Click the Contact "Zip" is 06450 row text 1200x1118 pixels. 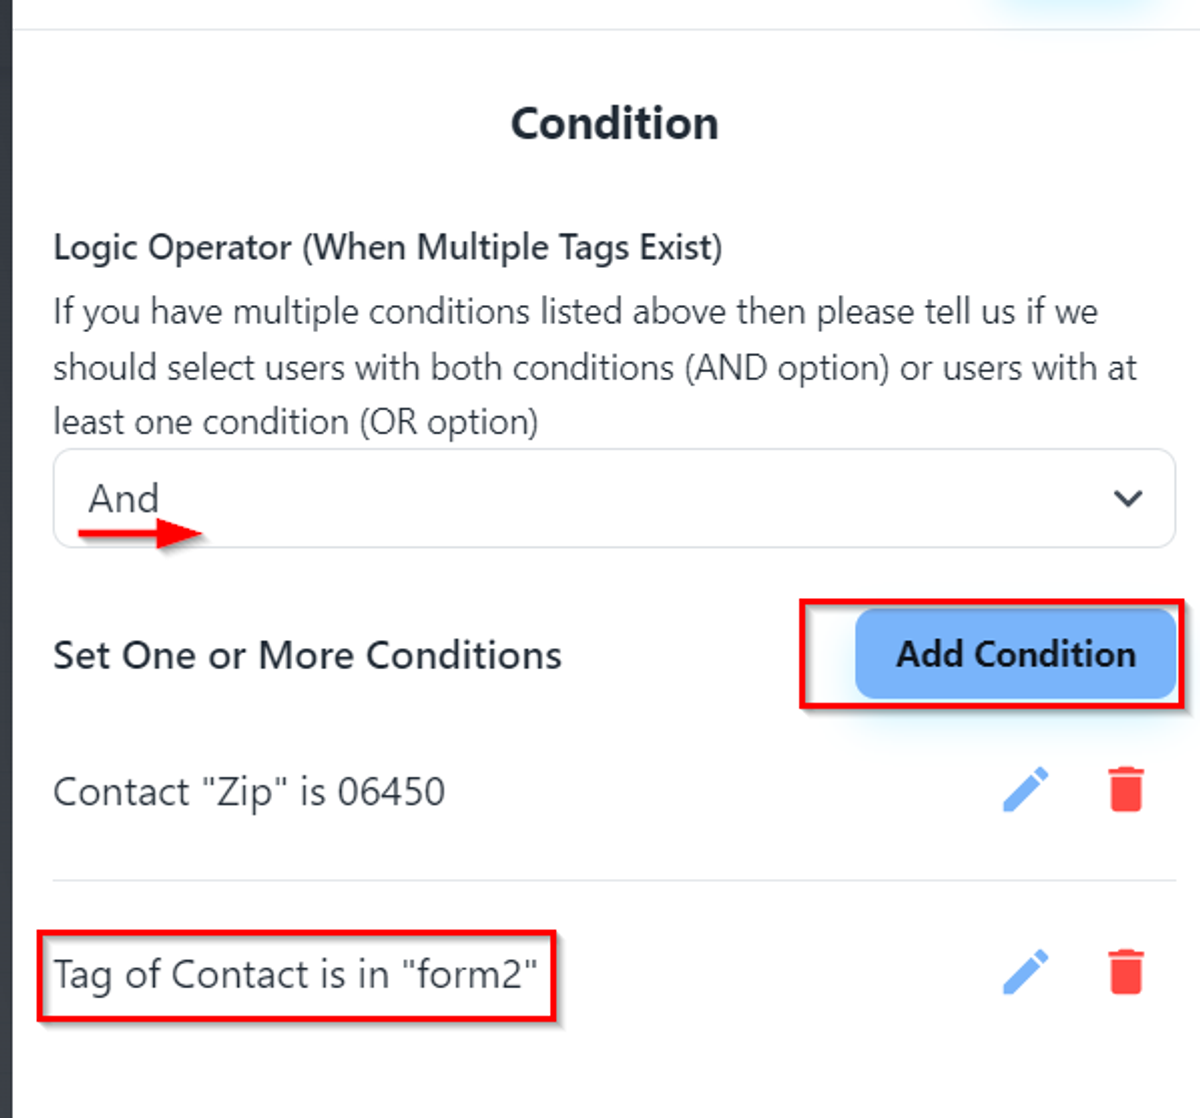(x=248, y=792)
